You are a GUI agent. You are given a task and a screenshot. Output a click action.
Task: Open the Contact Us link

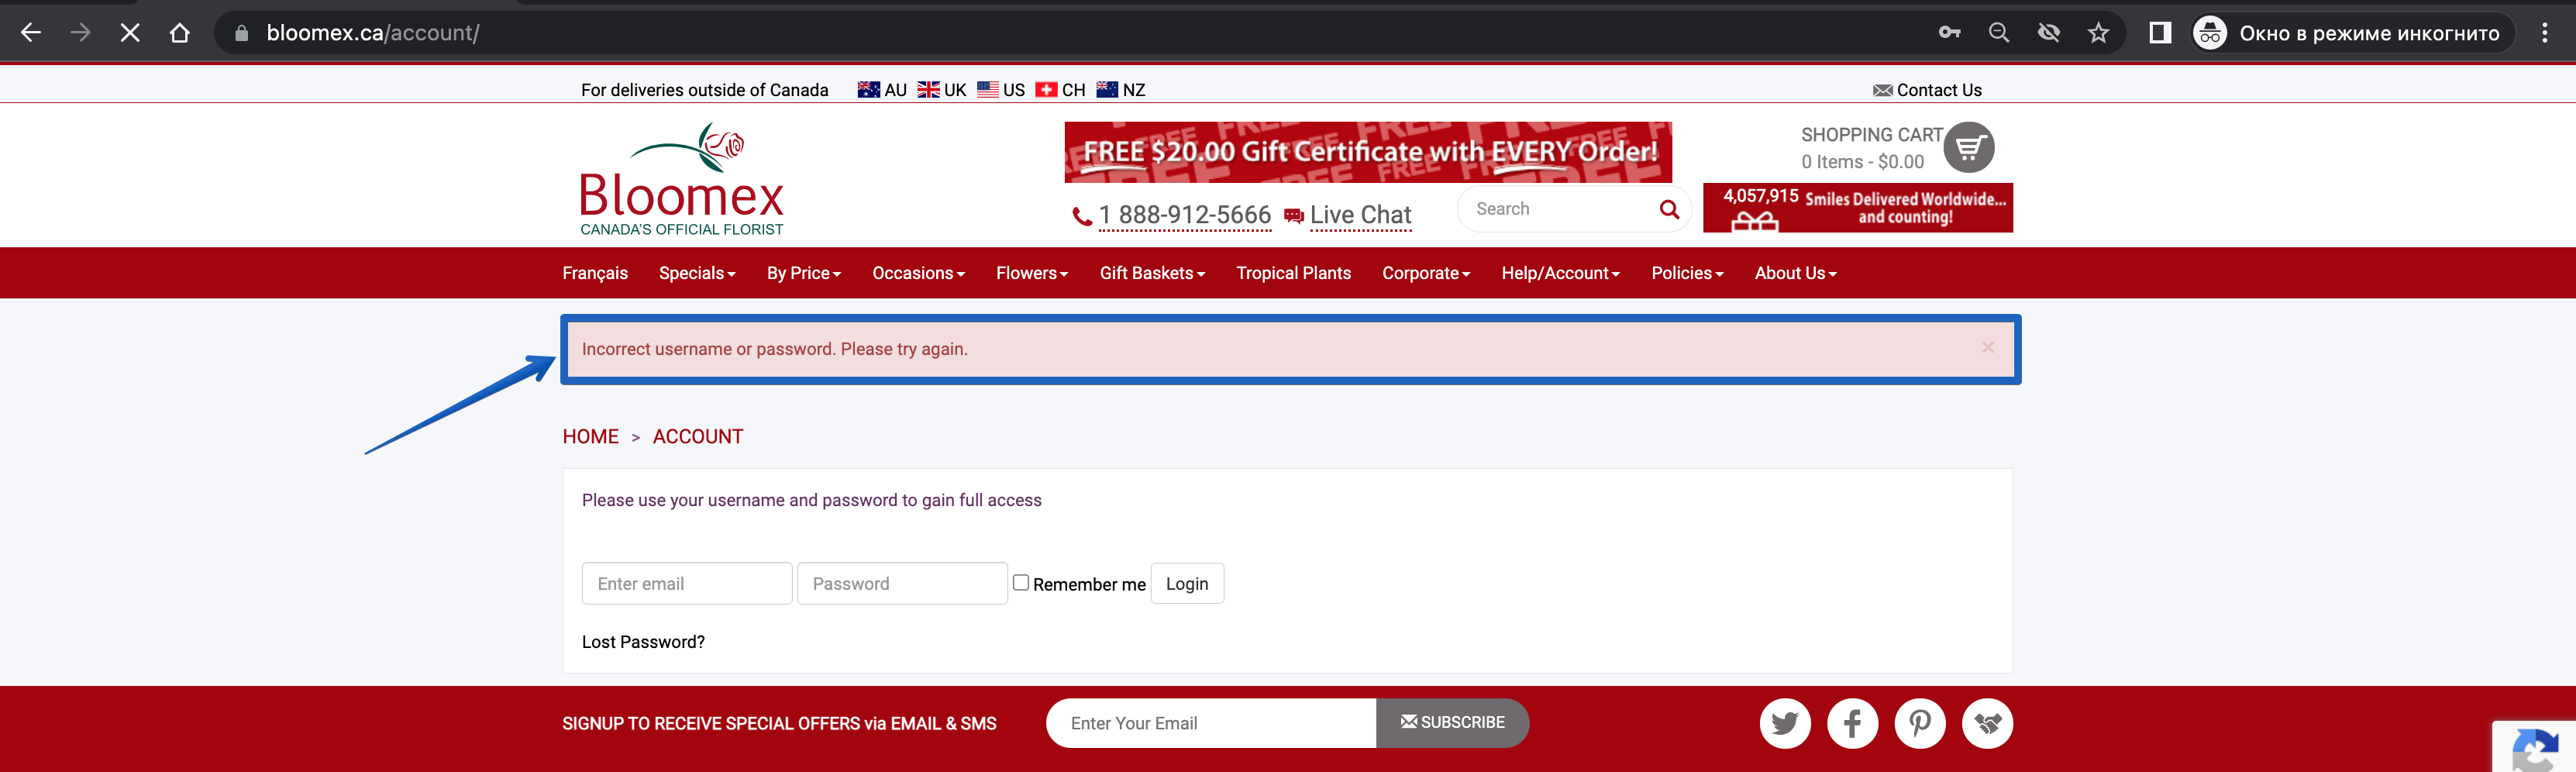[1927, 90]
